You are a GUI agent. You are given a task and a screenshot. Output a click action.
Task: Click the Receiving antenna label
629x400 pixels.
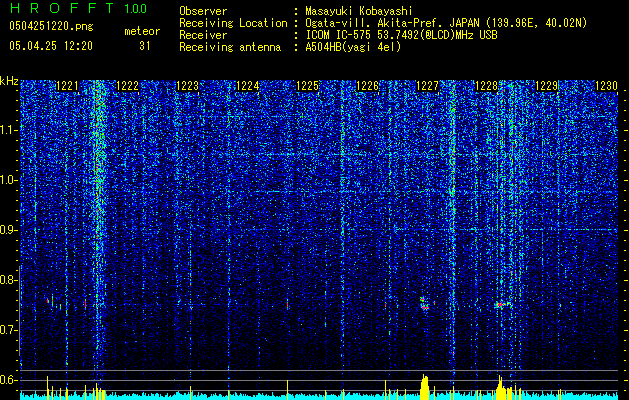point(230,47)
